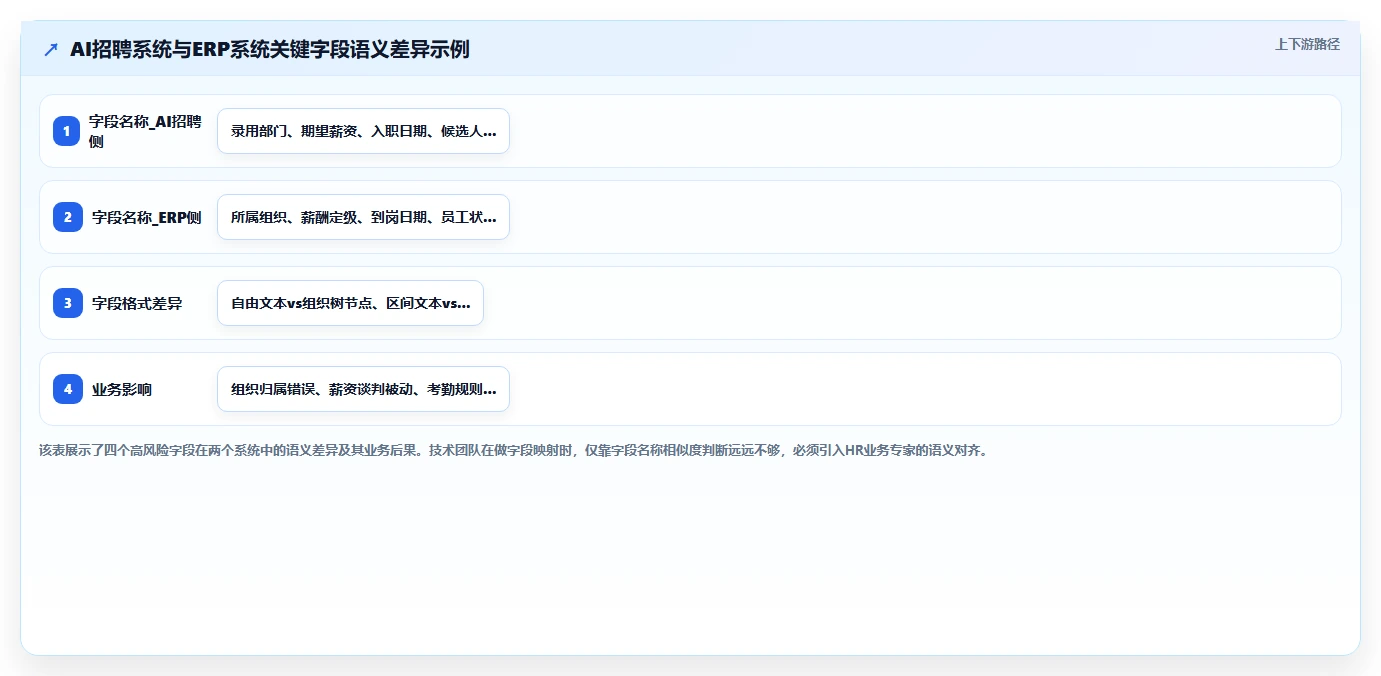1381x676 pixels.
Task: Click the 上下游路径 label in header
Action: pos(1307,44)
